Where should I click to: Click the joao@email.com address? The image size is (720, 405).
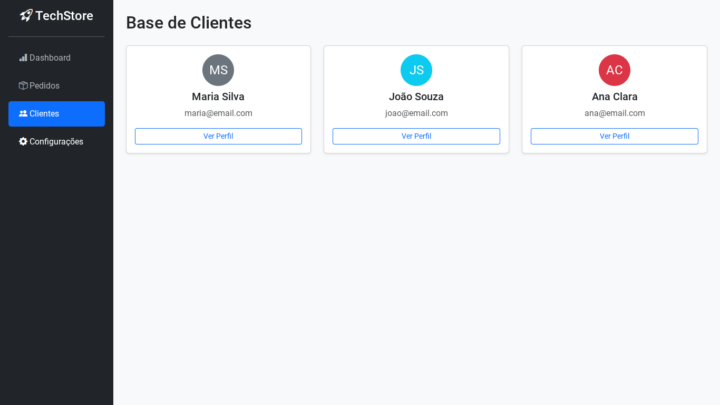point(416,113)
